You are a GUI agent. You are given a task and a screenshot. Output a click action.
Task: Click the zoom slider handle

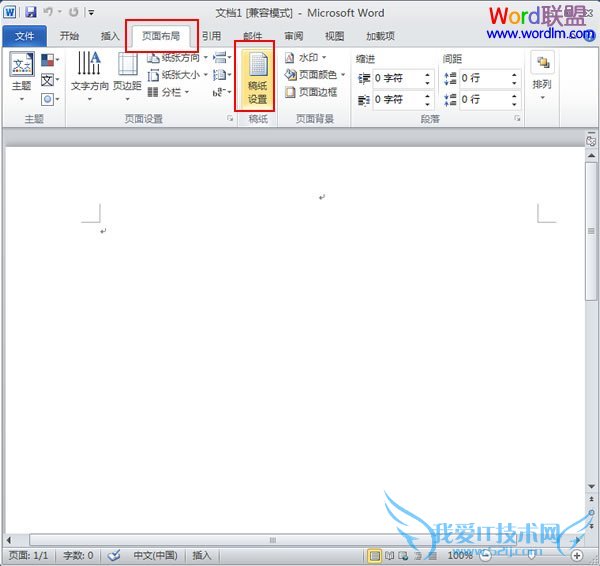(532, 555)
